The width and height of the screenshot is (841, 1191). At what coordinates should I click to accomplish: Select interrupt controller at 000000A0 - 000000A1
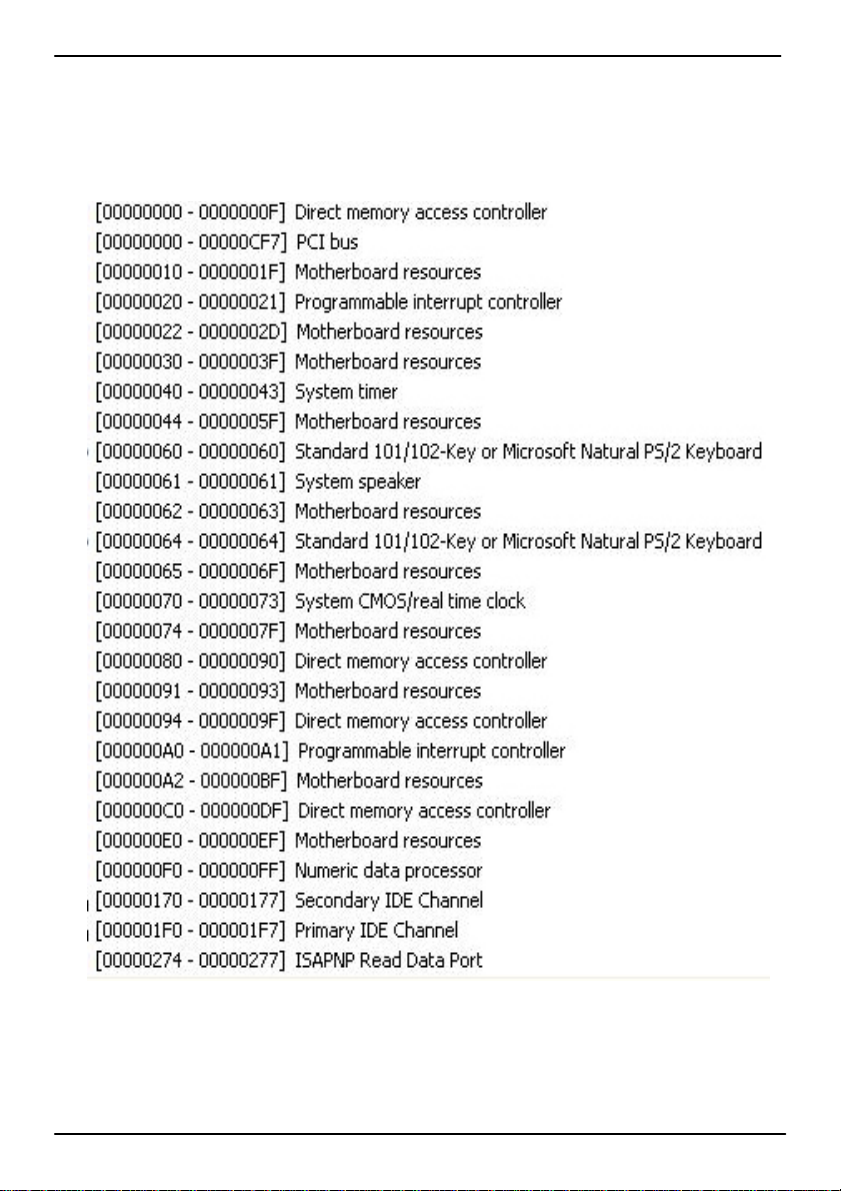pos(330,751)
